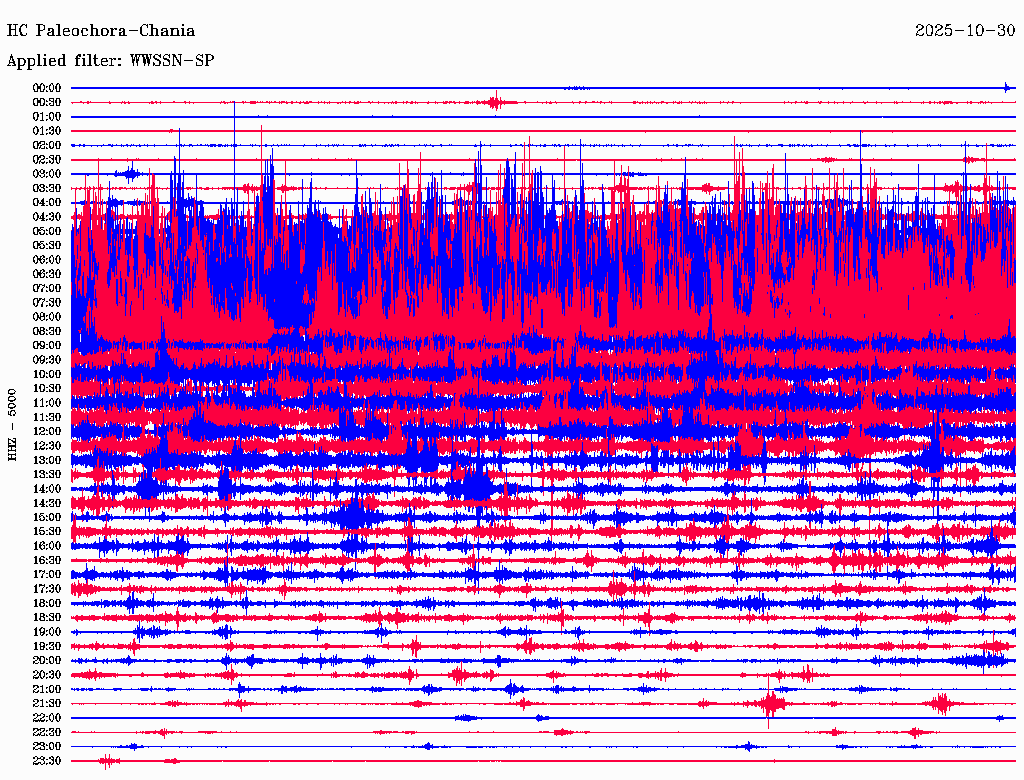Screen dimensions: 1024x780
Task: Select the 20:30 time label
Action: tap(47, 675)
